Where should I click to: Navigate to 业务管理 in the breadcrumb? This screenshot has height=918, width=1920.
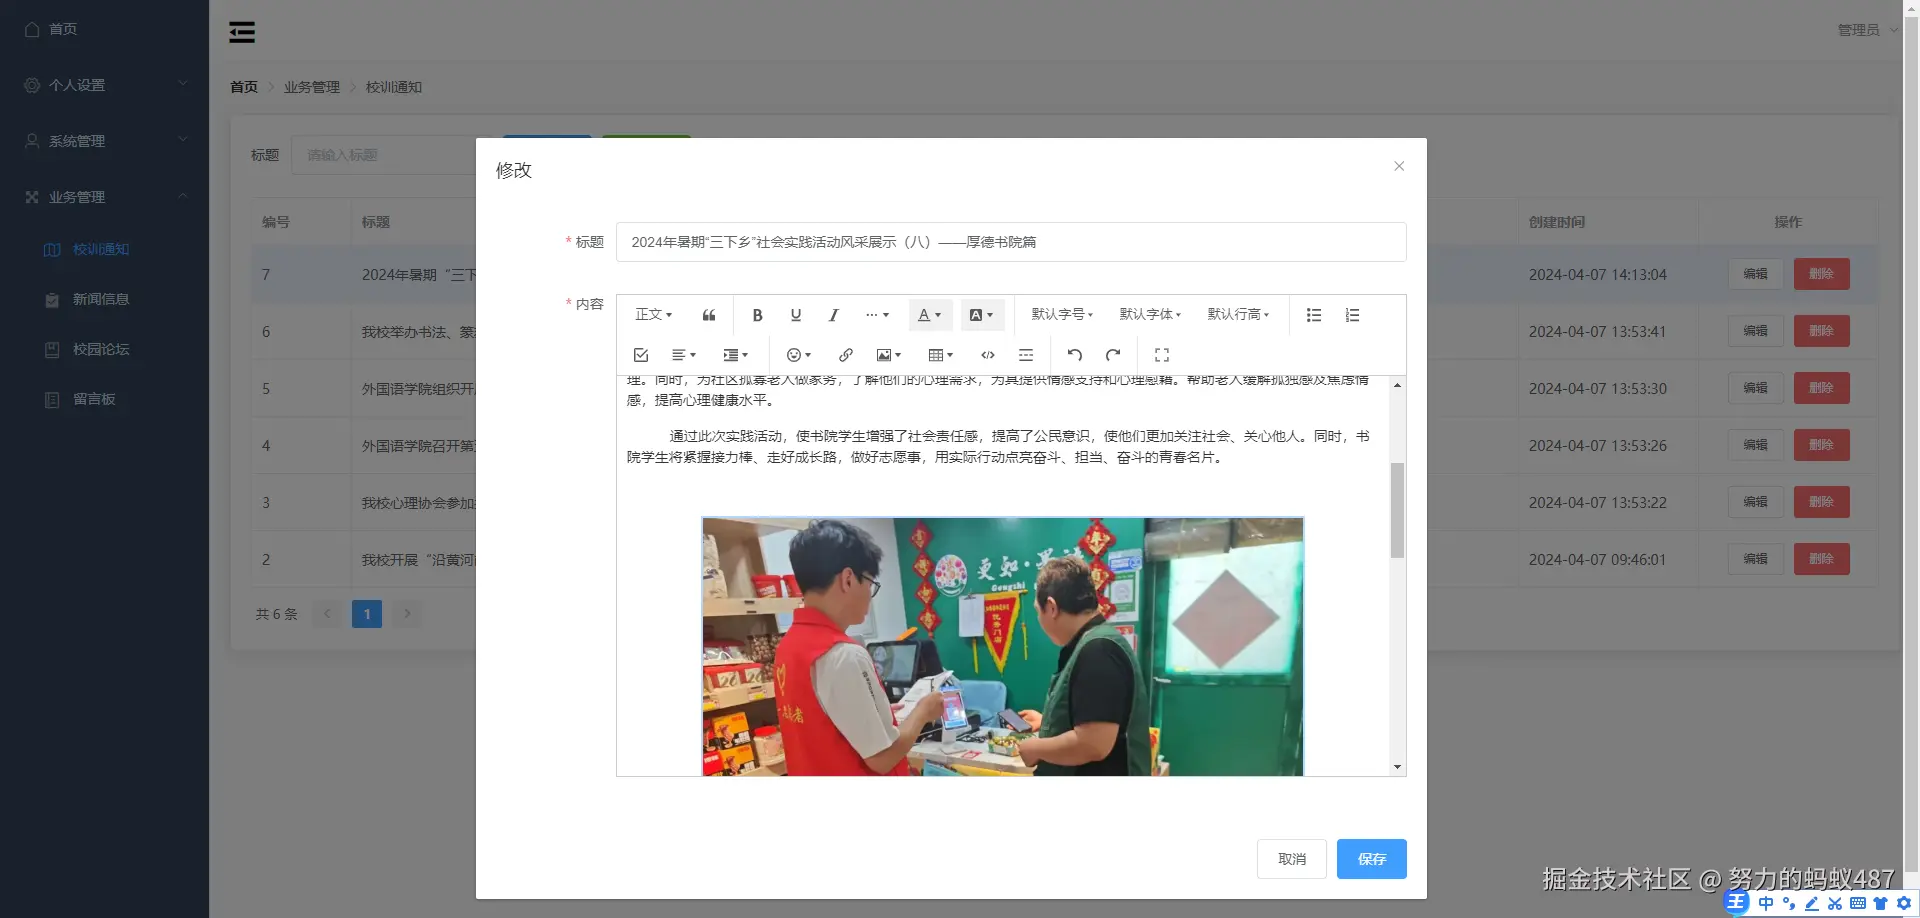point(311,87)
